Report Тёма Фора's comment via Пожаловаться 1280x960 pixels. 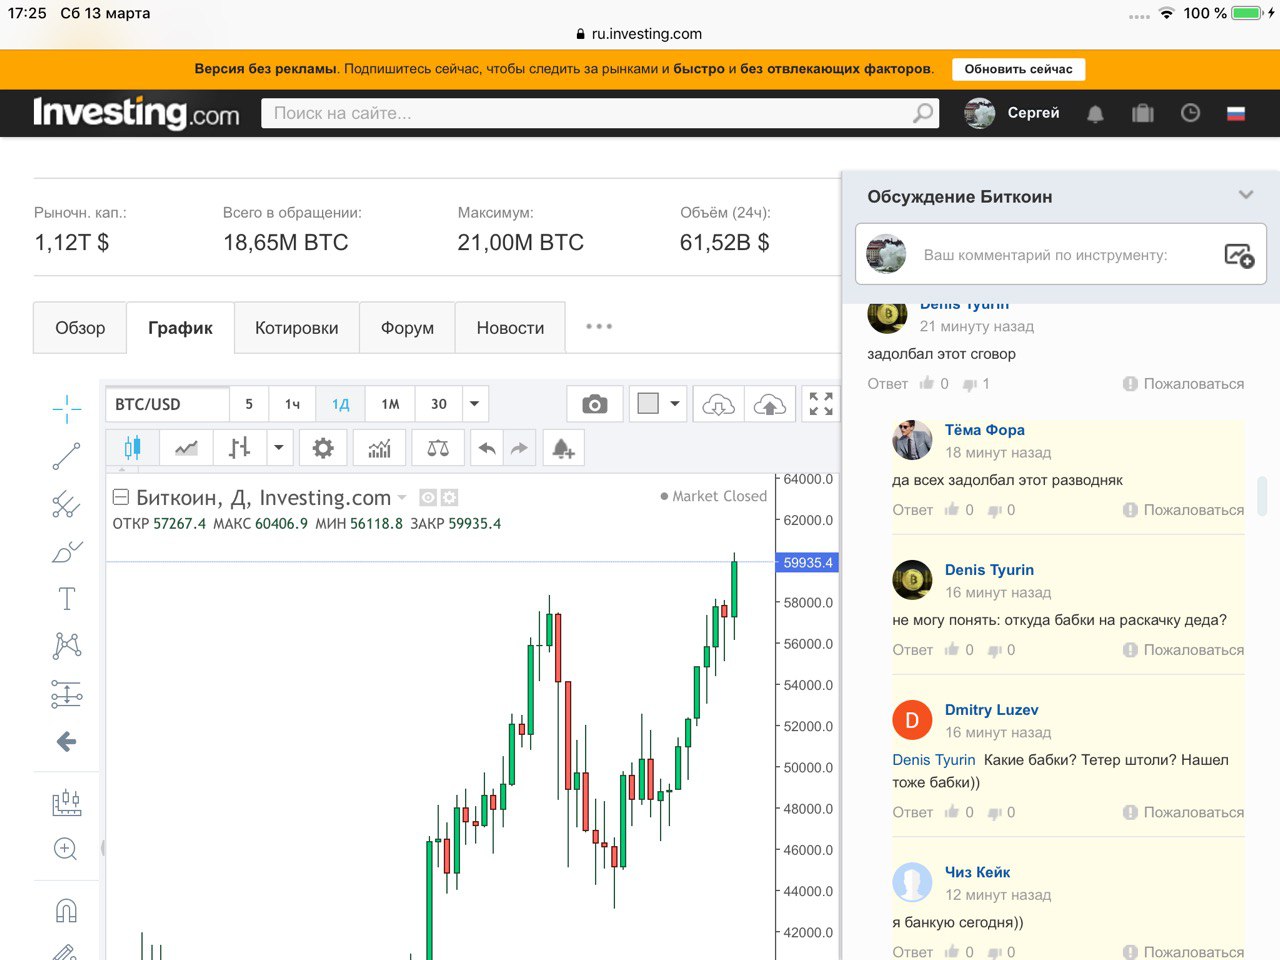point(1184,509)
